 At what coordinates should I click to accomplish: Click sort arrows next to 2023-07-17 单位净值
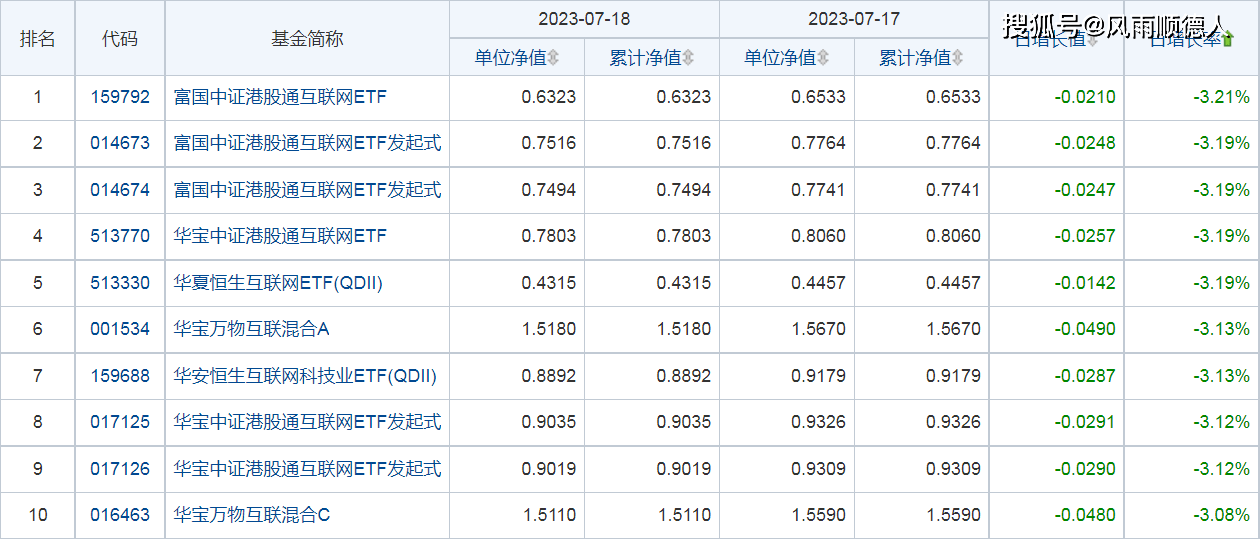pyautogui.click(x=823, y=58)
